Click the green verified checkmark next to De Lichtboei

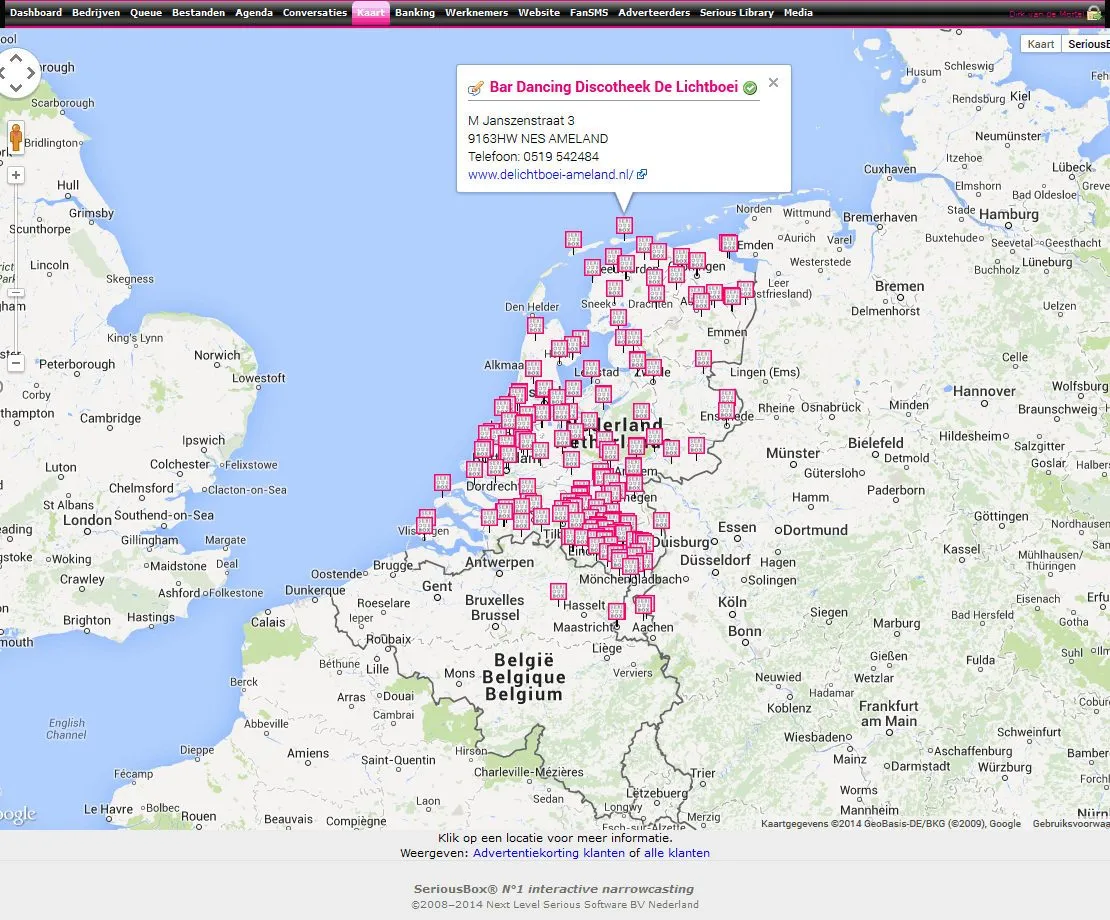(750, 88)
